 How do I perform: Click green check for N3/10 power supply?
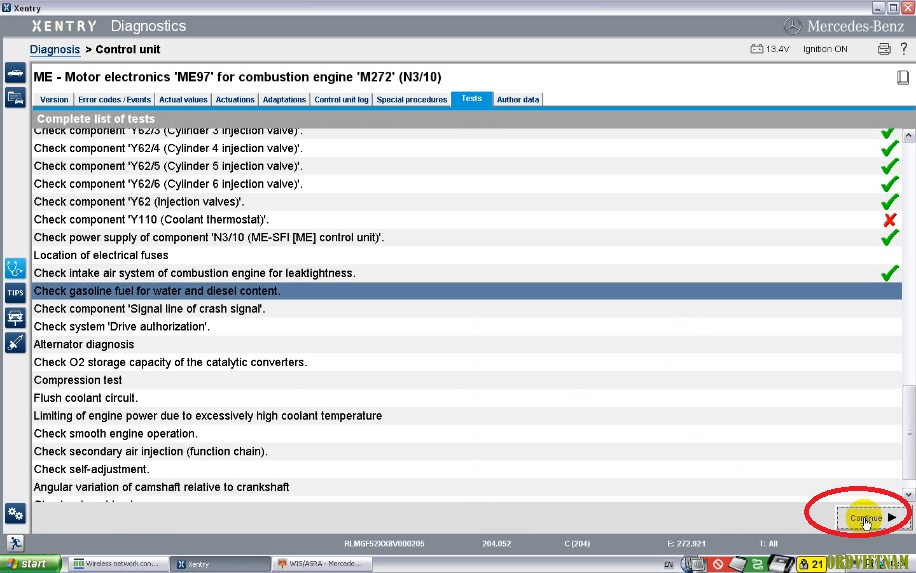click(889, 237)
